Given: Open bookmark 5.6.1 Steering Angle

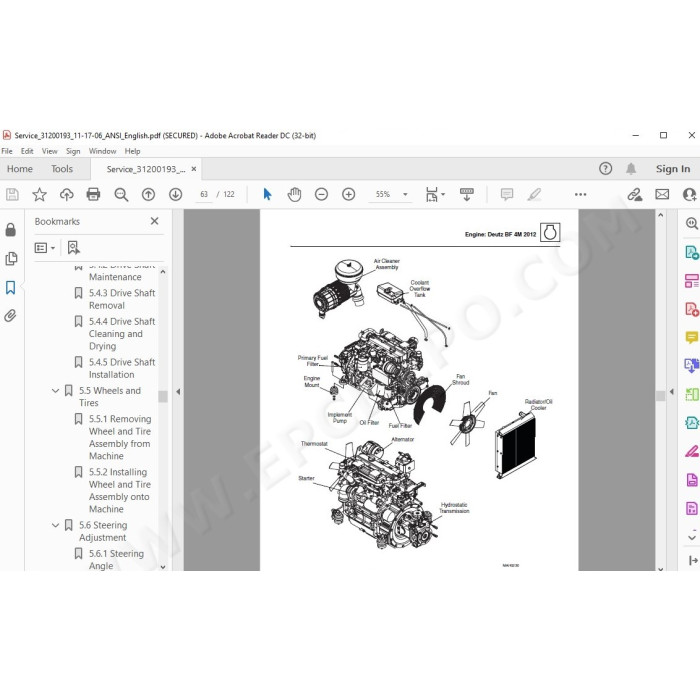Looking at the screenshot, I should click(116, 559).
